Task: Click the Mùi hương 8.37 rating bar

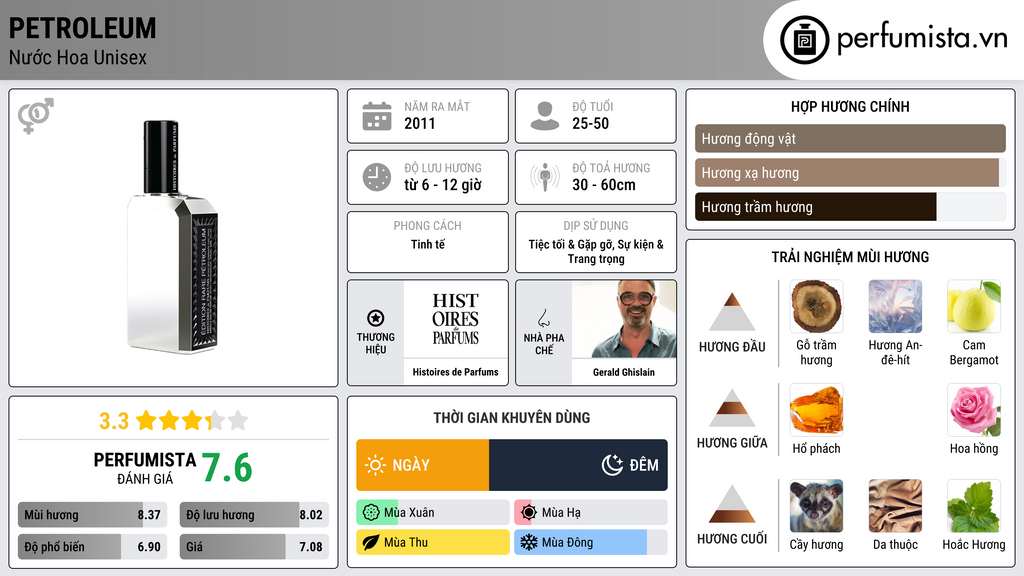Action: 93,515
